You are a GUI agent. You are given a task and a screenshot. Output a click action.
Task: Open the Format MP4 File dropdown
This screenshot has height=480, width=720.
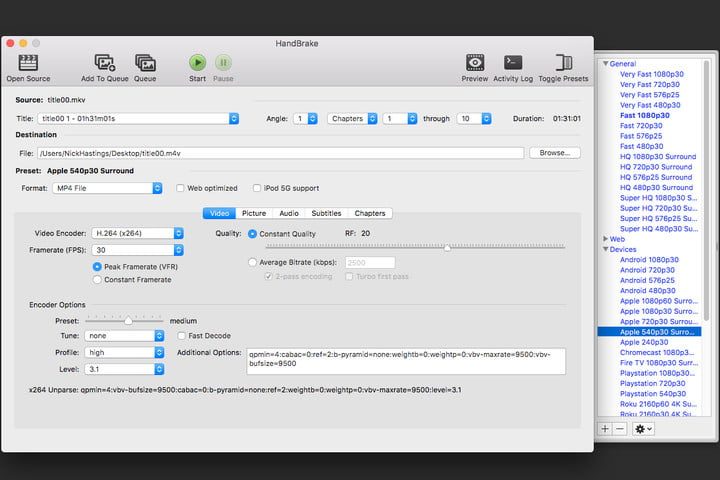pyautogui.click(x=107, y=188)
